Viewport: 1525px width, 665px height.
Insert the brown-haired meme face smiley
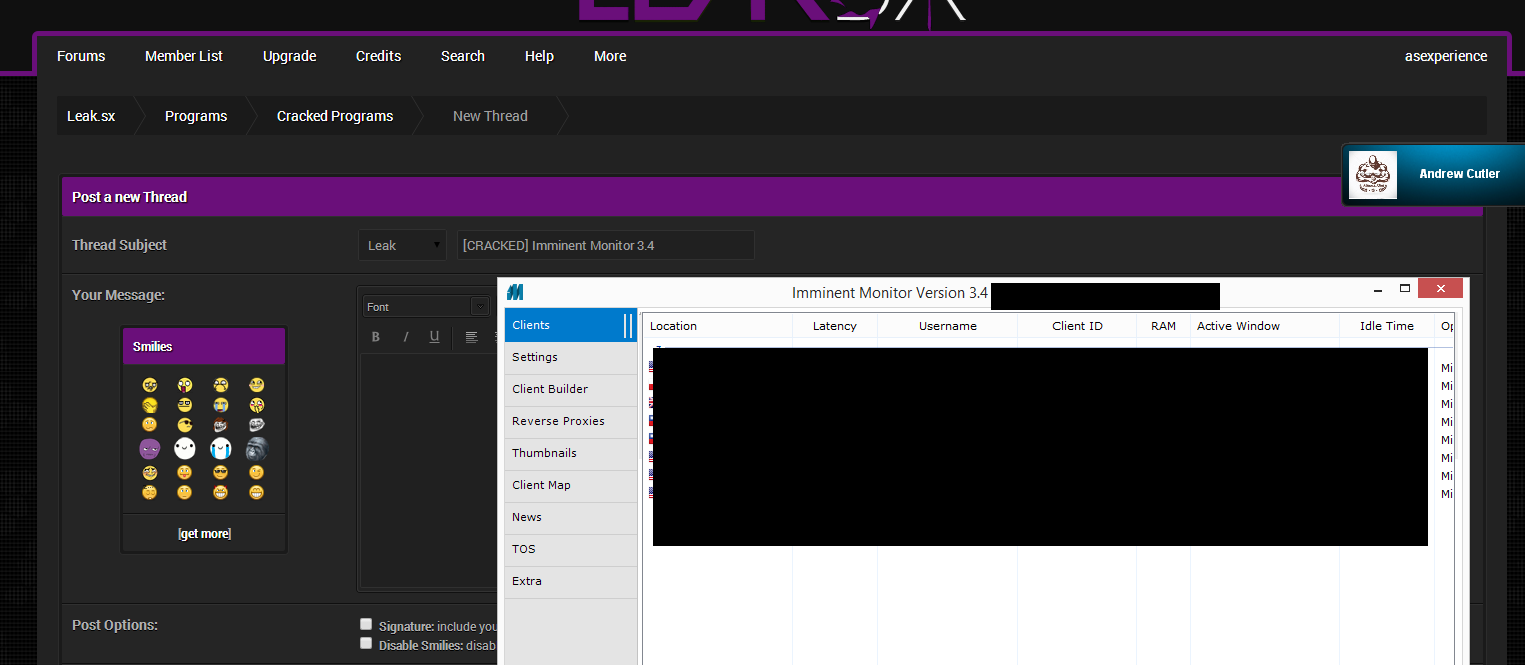221,425
